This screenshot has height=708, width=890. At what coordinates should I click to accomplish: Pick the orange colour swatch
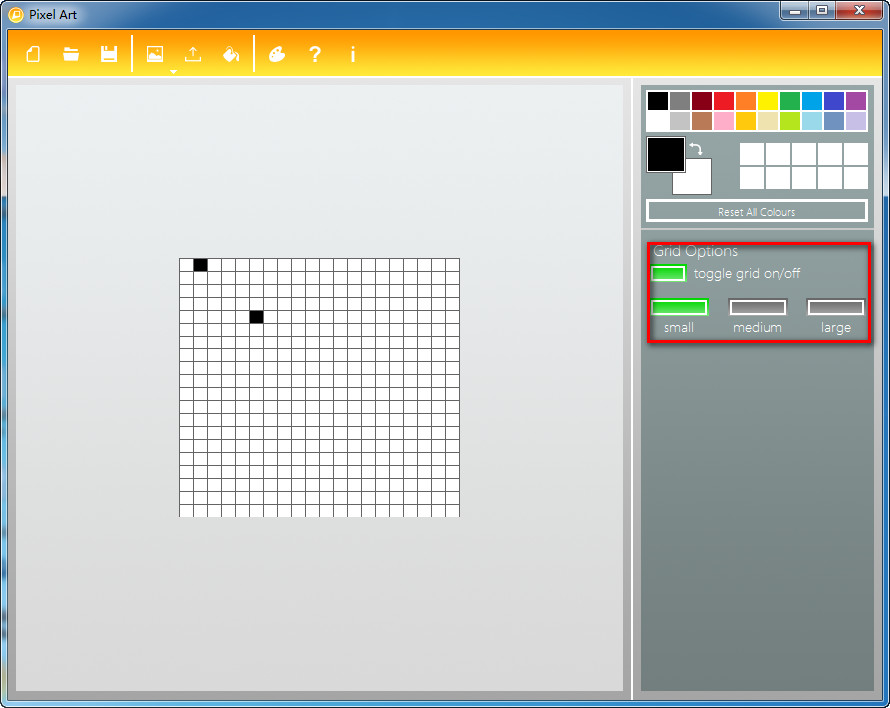point(746,101)
